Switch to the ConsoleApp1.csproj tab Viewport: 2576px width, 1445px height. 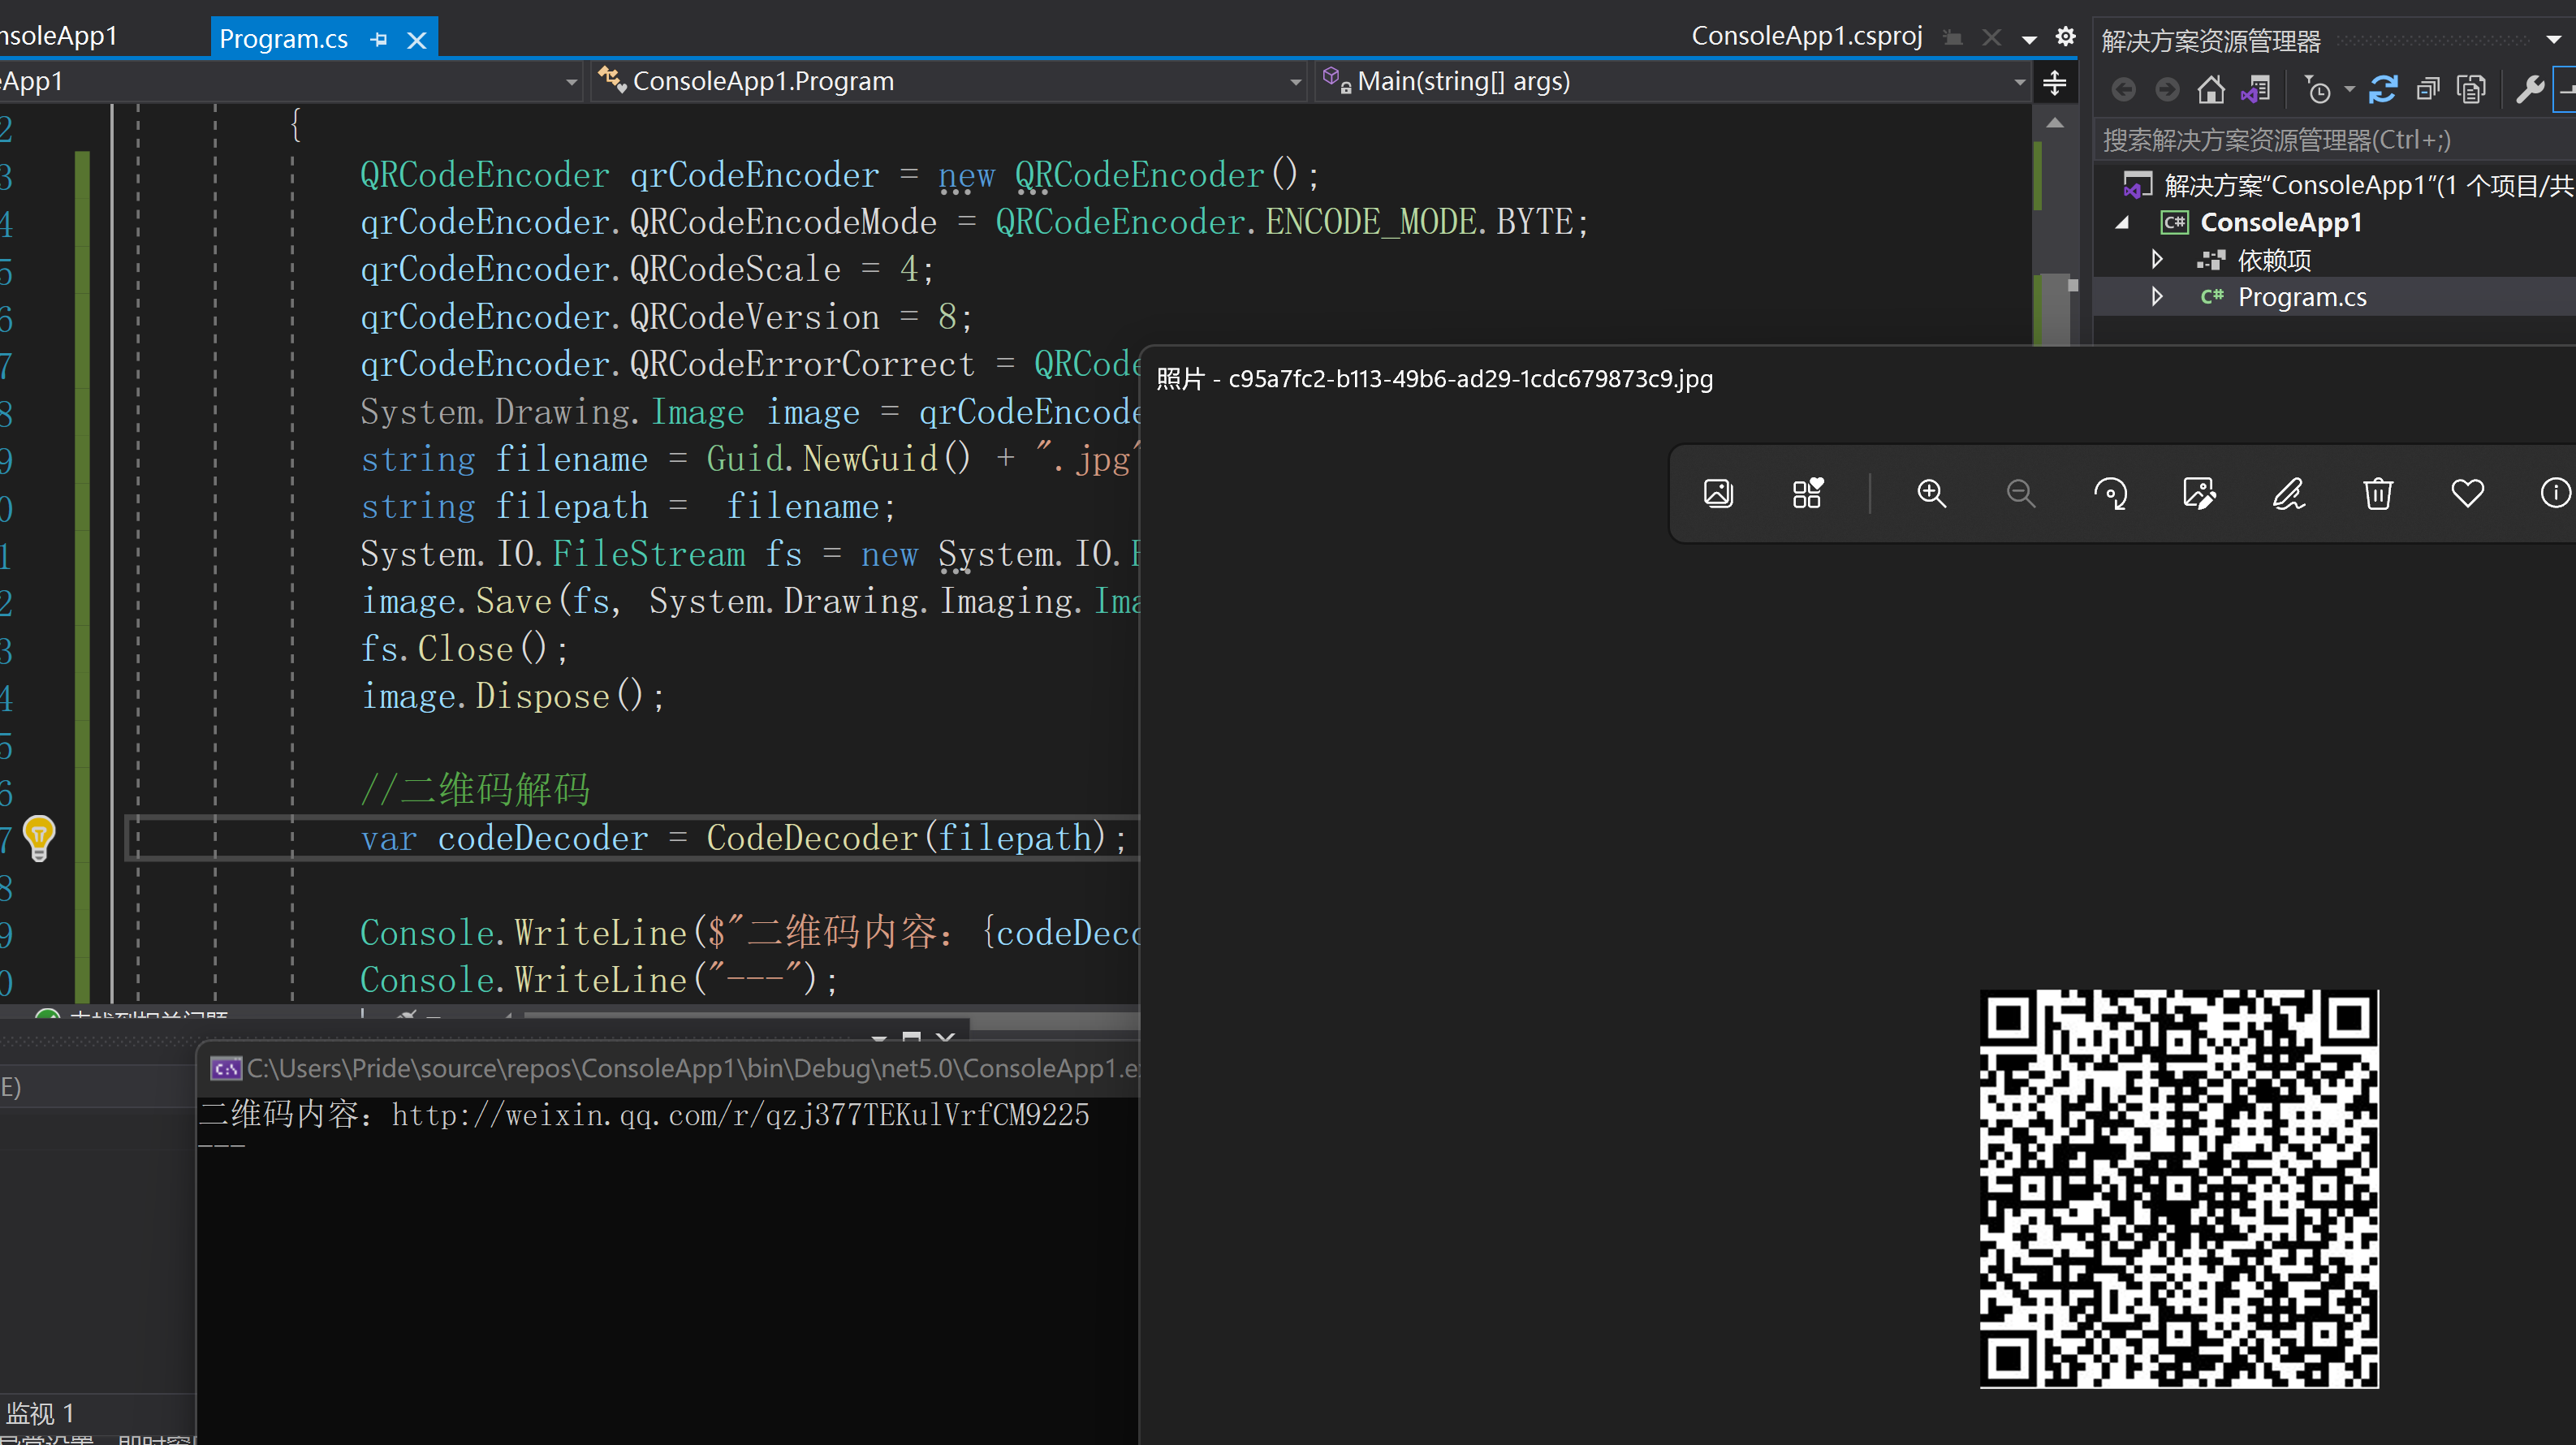click(1806, 37)
